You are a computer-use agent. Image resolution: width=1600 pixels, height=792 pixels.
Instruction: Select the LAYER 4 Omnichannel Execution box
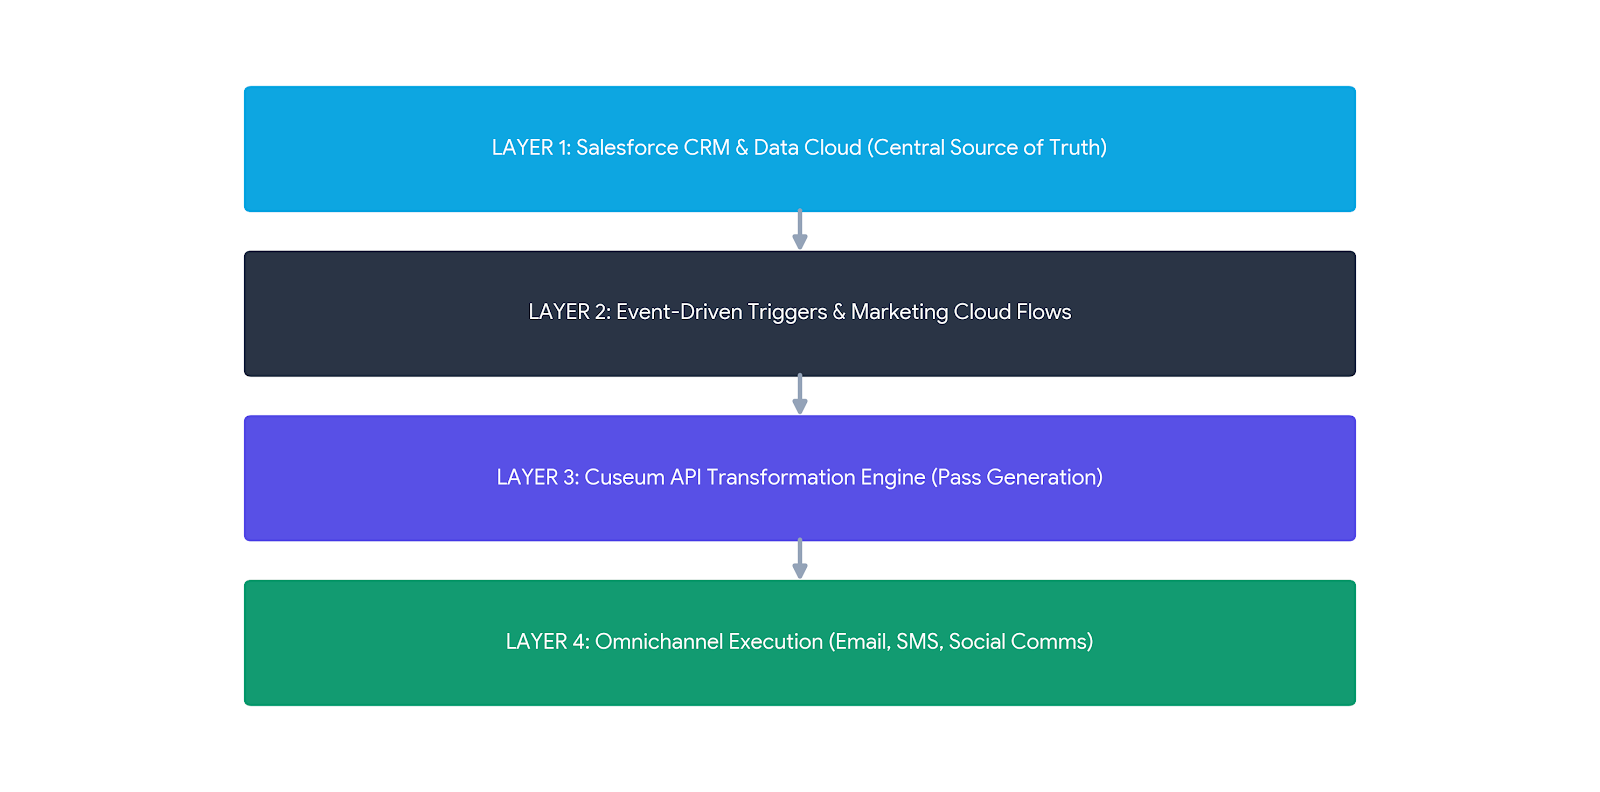tap(800, 643)
